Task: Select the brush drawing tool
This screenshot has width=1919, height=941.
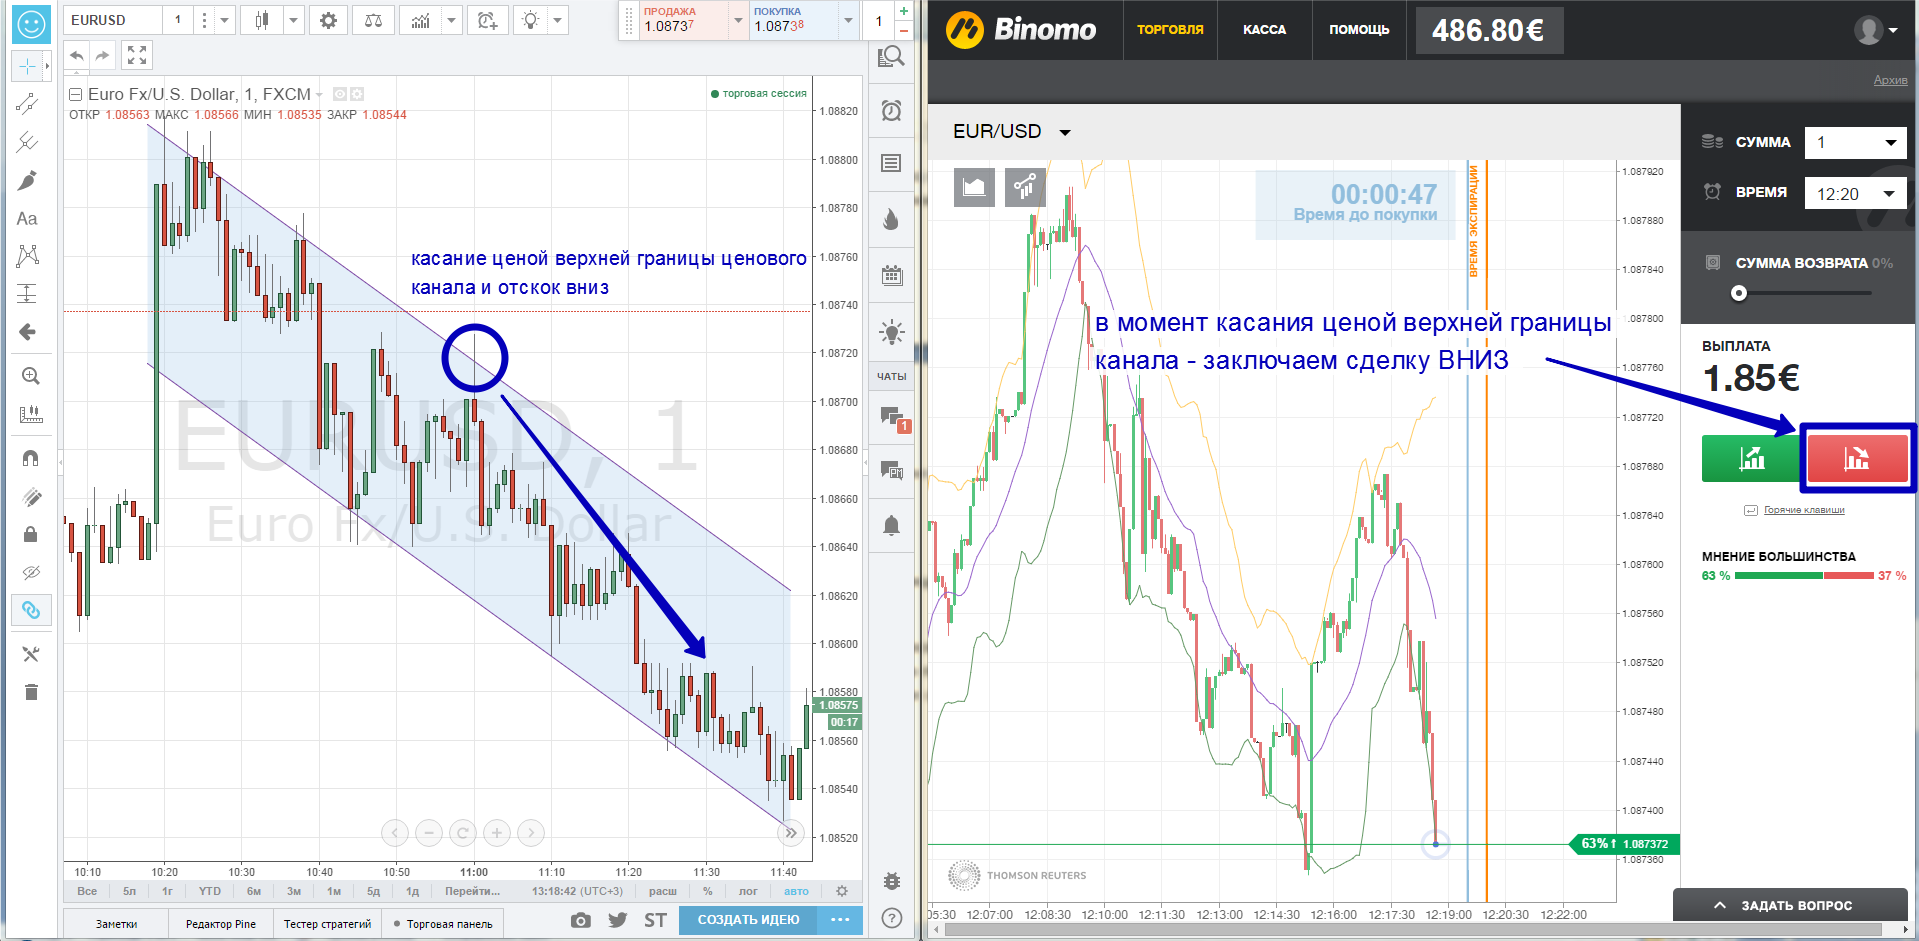Action: 28,180
